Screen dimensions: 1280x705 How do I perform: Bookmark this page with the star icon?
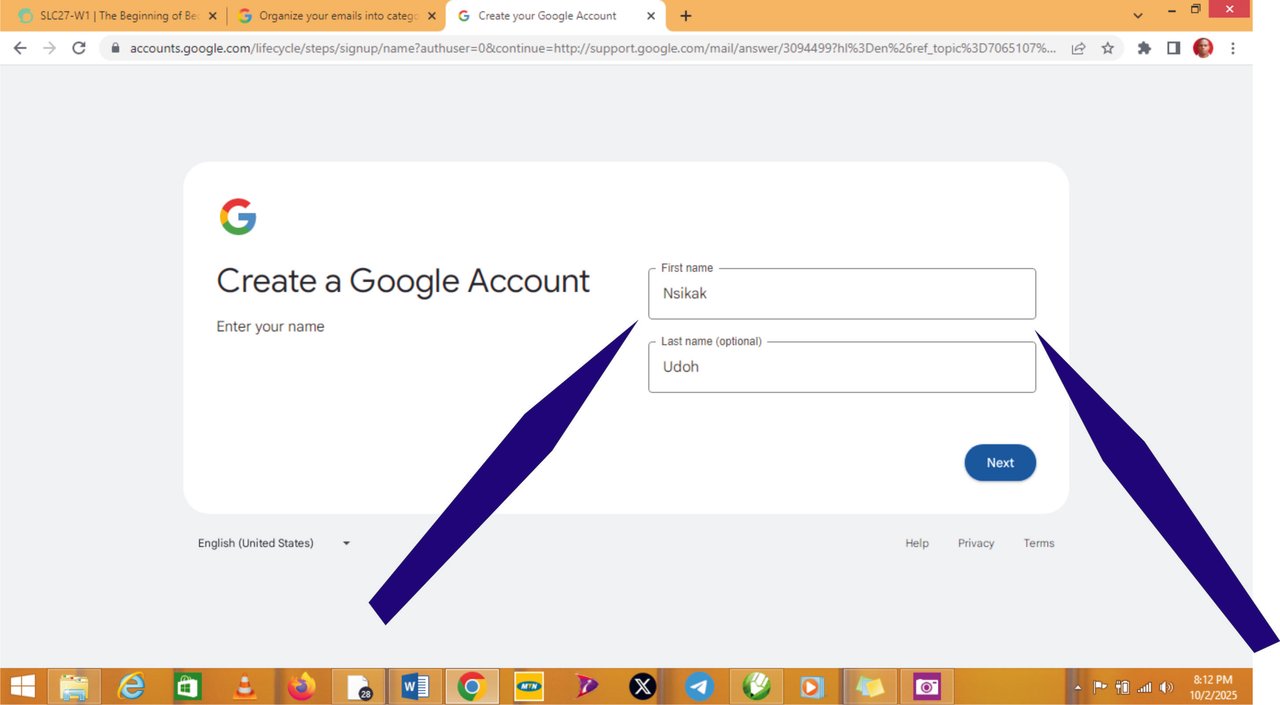1108,48
